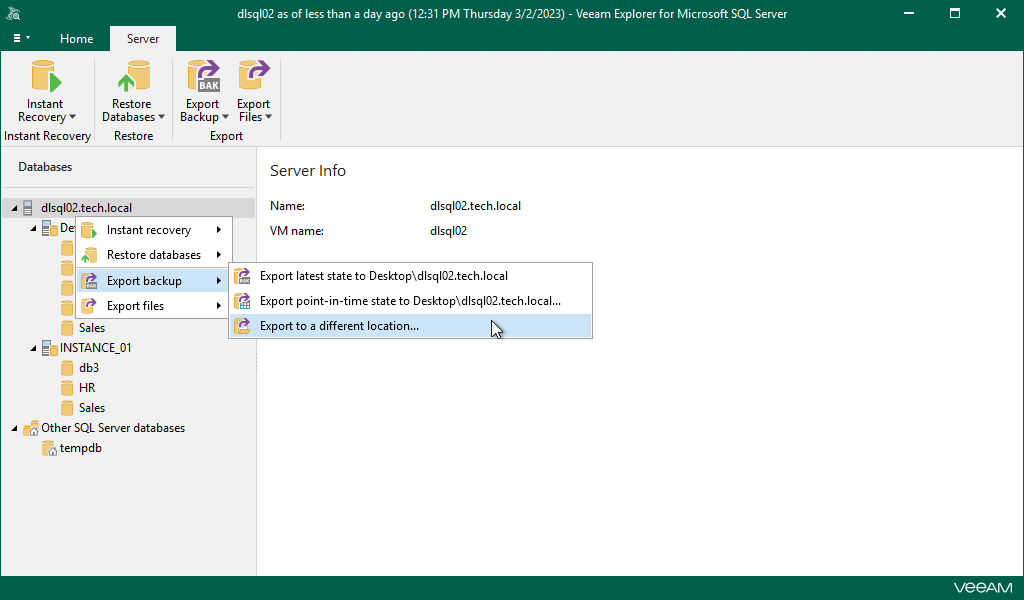The image size is (1024, 600).
Task: Click the Other SQL Server databases icon
Action: click(31, 428)
